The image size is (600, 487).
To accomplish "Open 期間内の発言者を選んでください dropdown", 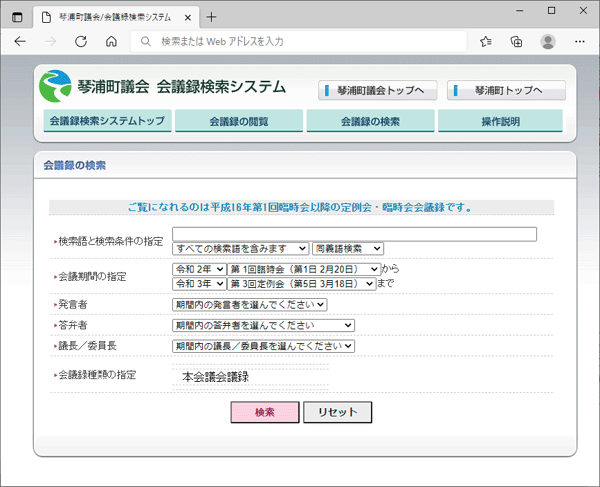I will [249, 305].
